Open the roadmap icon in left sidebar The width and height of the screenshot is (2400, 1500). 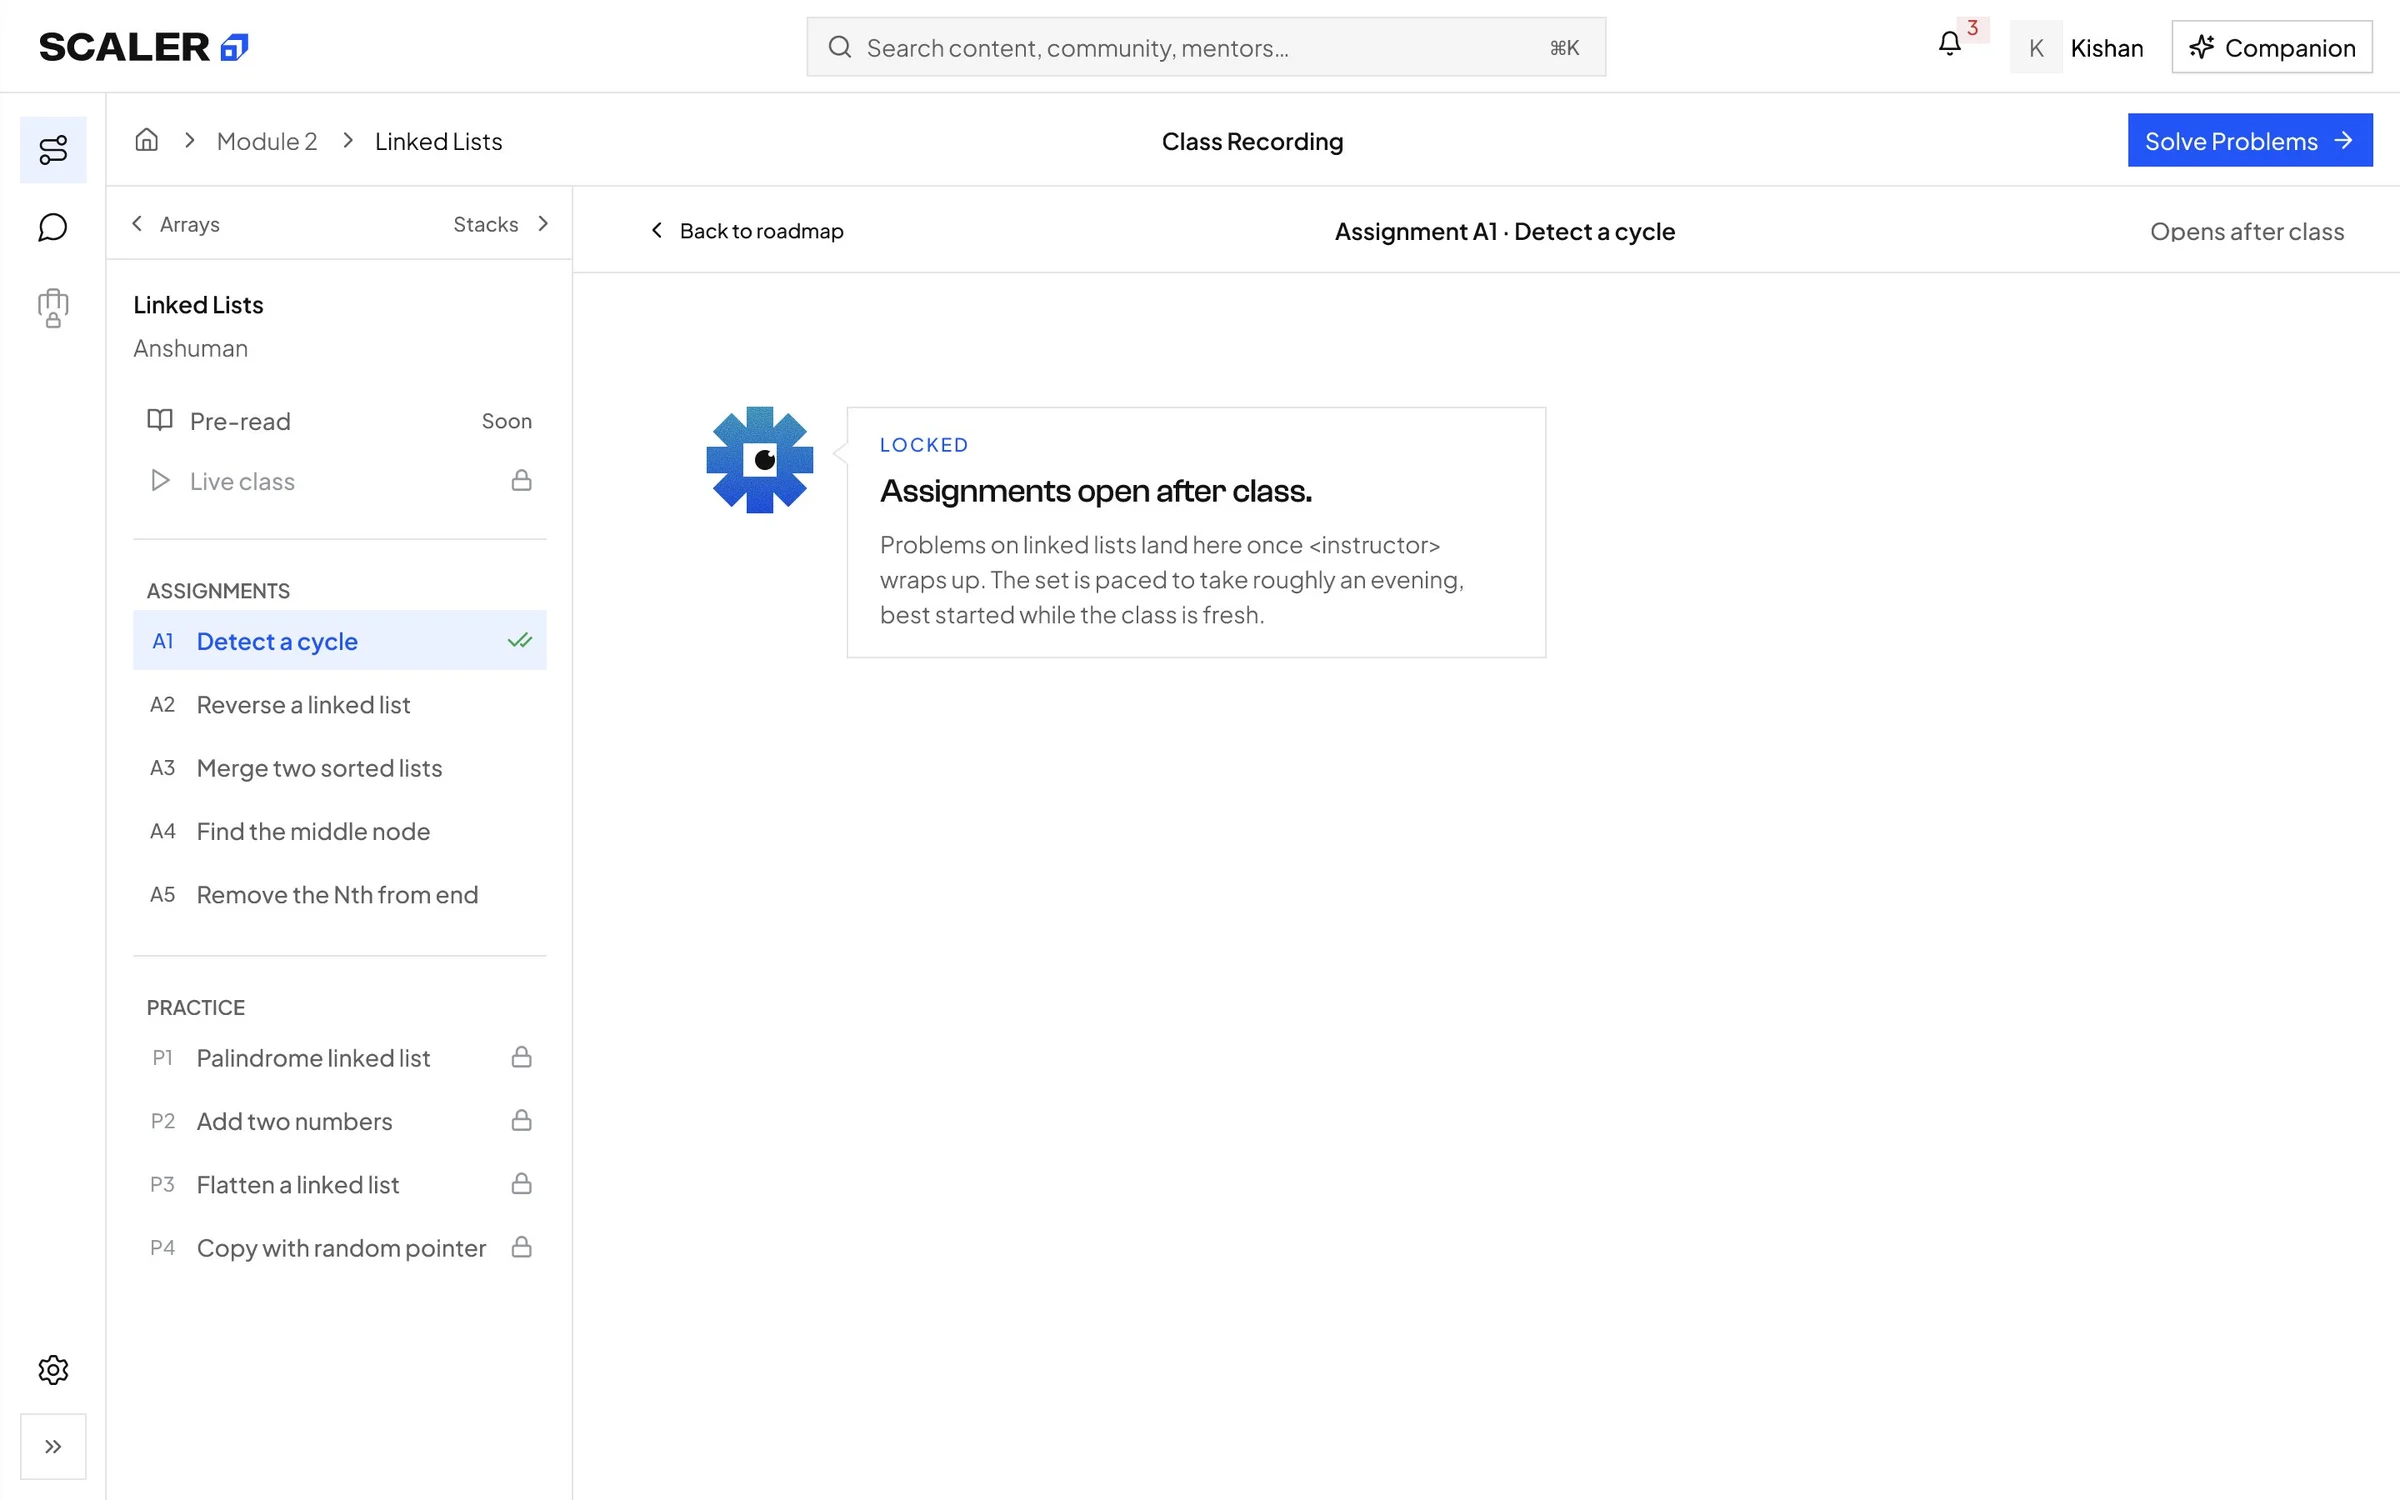(53, 150)
